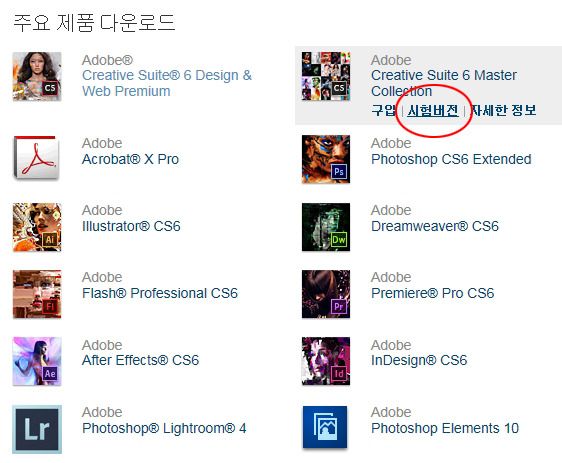Open Creative Suite 6 Master Collection link
This screenshot has height=463, width=562.
(444, 83)
